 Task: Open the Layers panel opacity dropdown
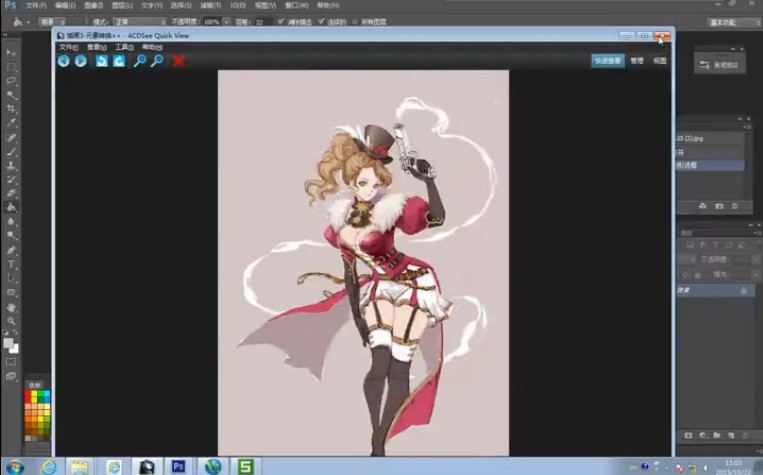[x=755, y=260]
